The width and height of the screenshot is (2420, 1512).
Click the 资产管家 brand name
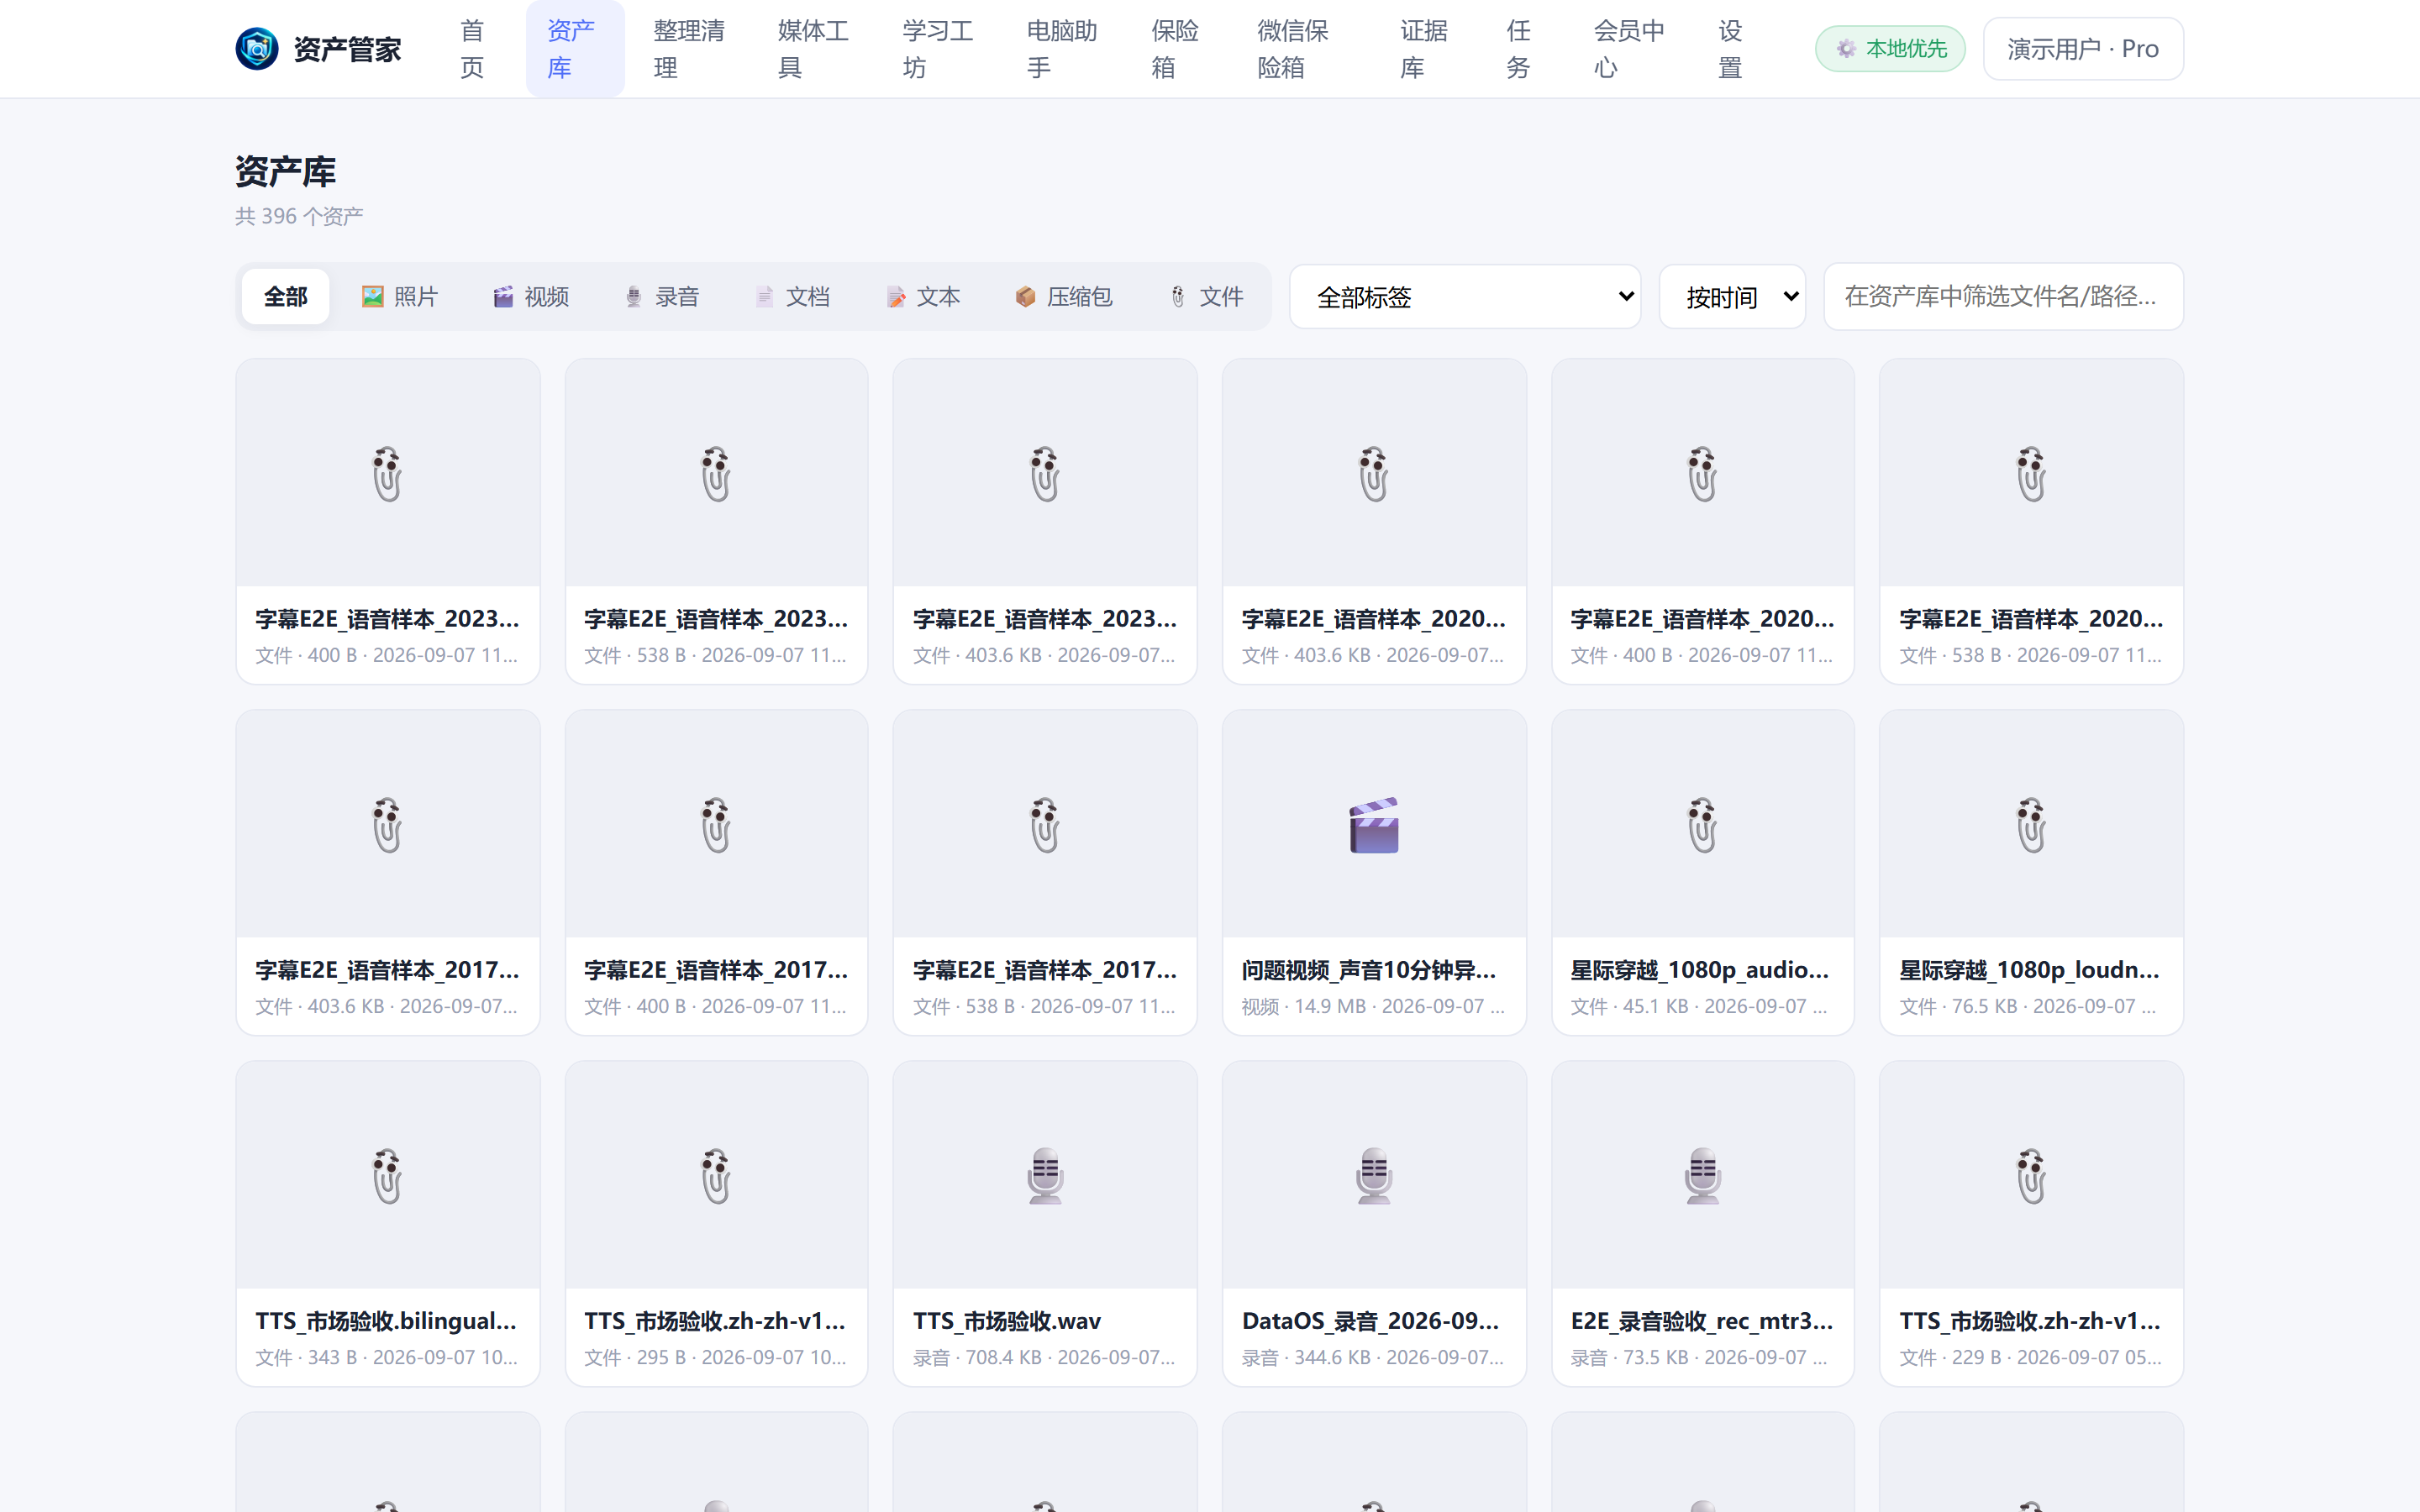coord(347,49)
